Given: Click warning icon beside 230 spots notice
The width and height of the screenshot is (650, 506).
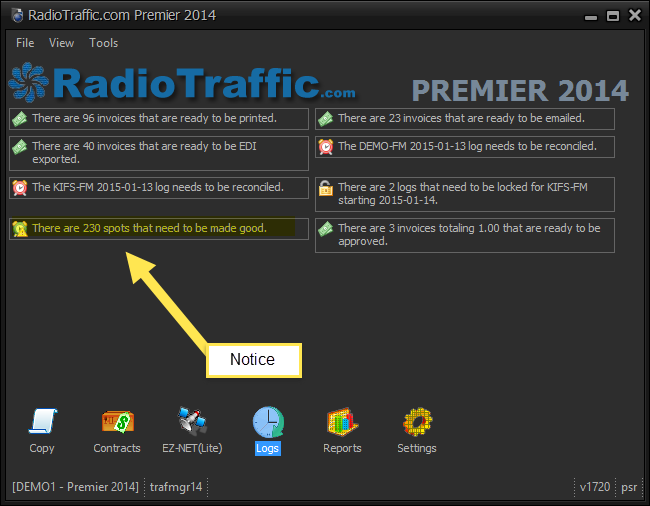Looking at the screenshot, I should coord(19,229).
